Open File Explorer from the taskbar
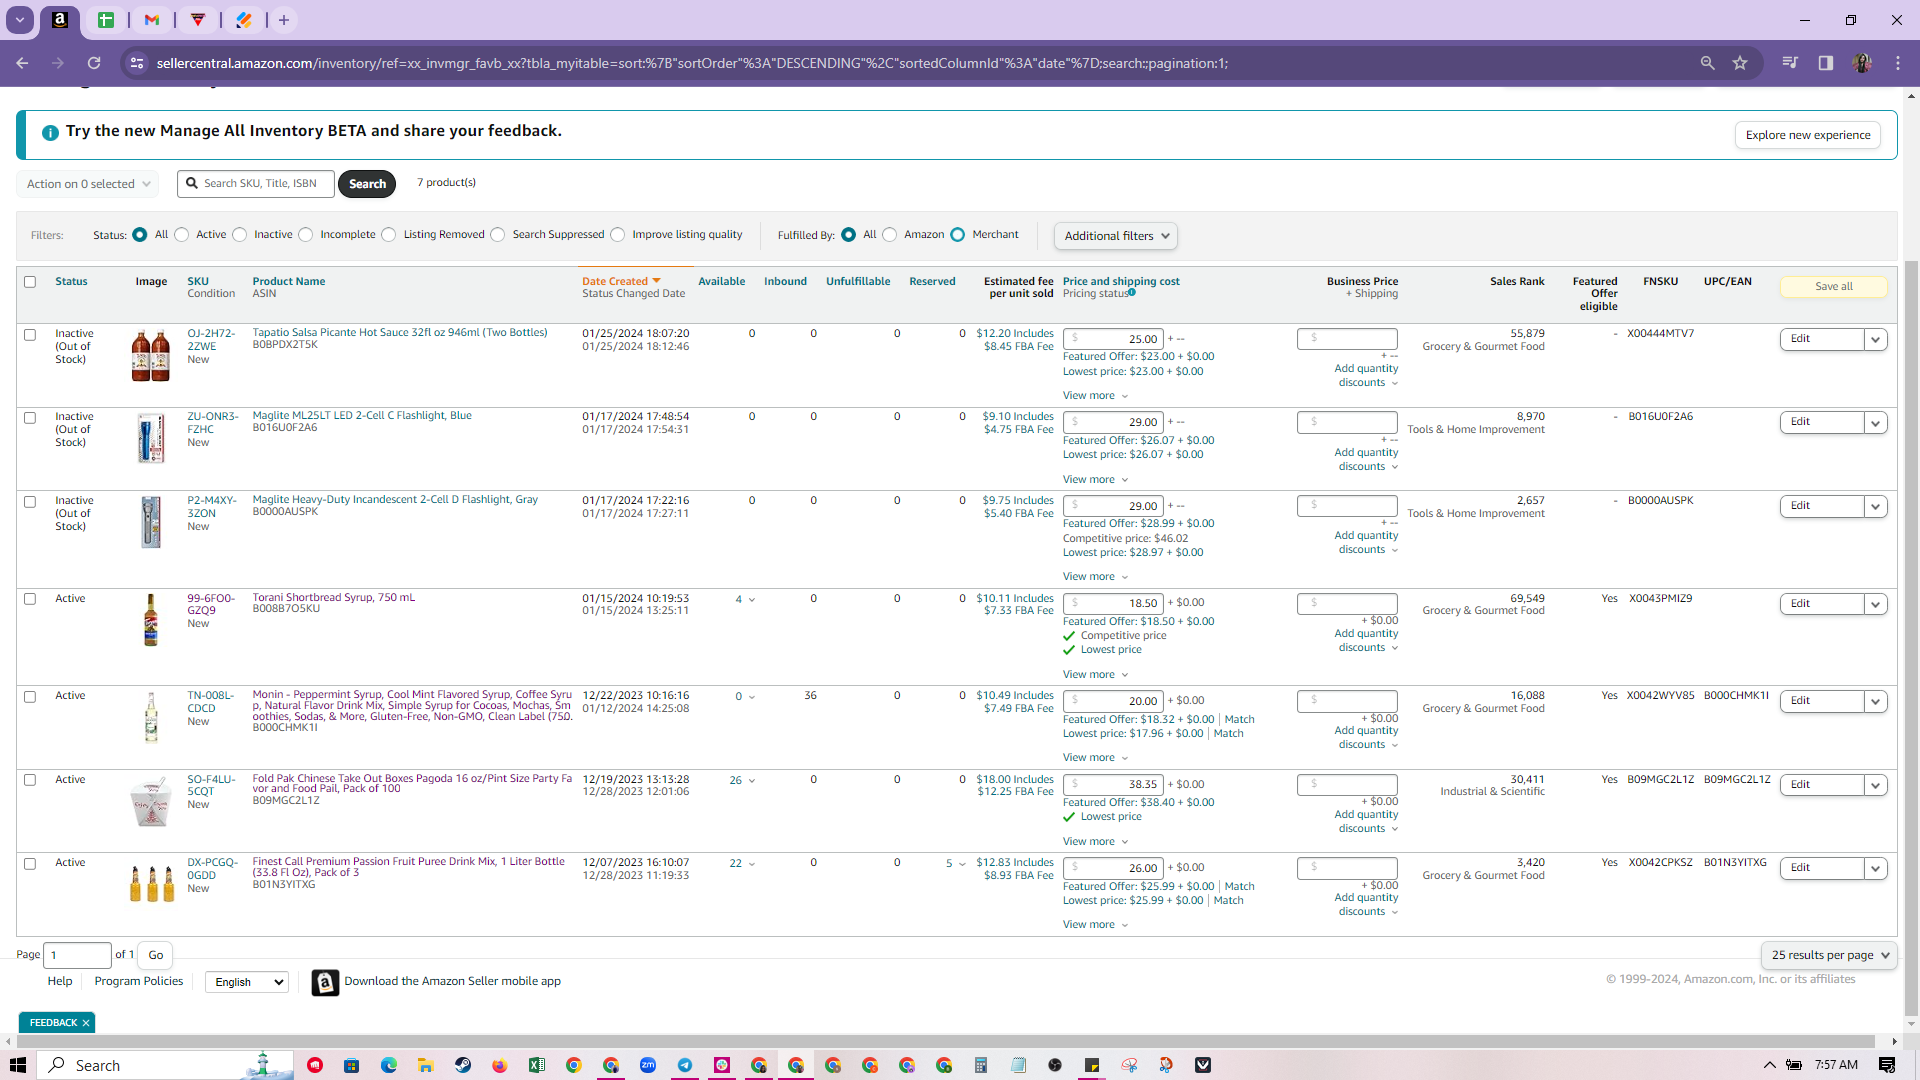The height and width of the screenshot is (1080, 1920). [x=426, y=1065]
